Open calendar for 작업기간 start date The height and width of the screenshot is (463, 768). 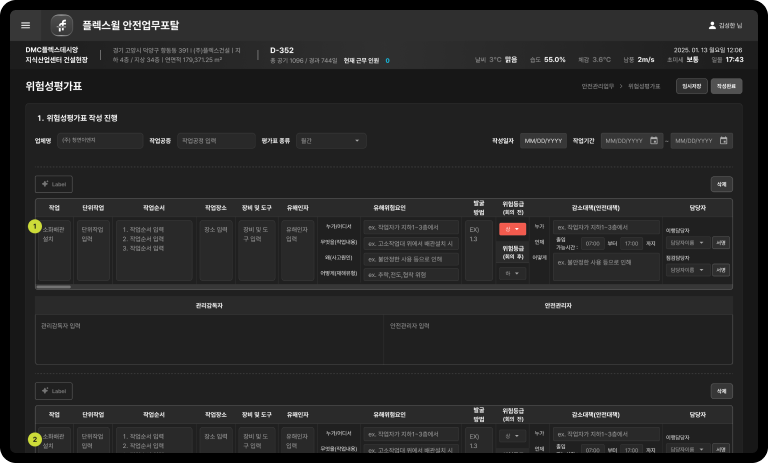pos(654,141)
